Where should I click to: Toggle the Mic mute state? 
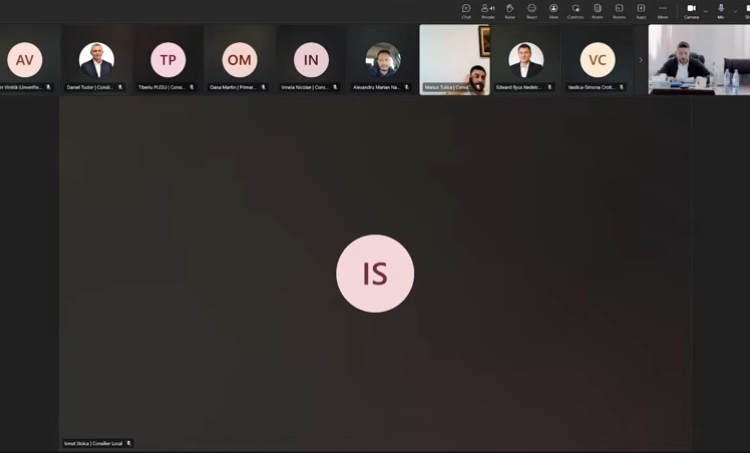(x=720, y=10)
